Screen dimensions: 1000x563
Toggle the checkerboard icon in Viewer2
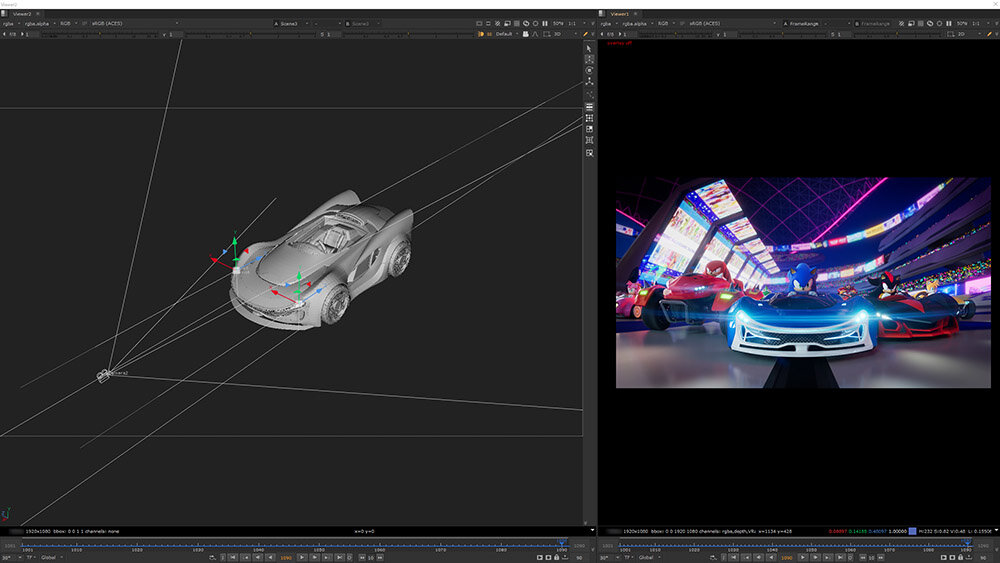[517, 24]
